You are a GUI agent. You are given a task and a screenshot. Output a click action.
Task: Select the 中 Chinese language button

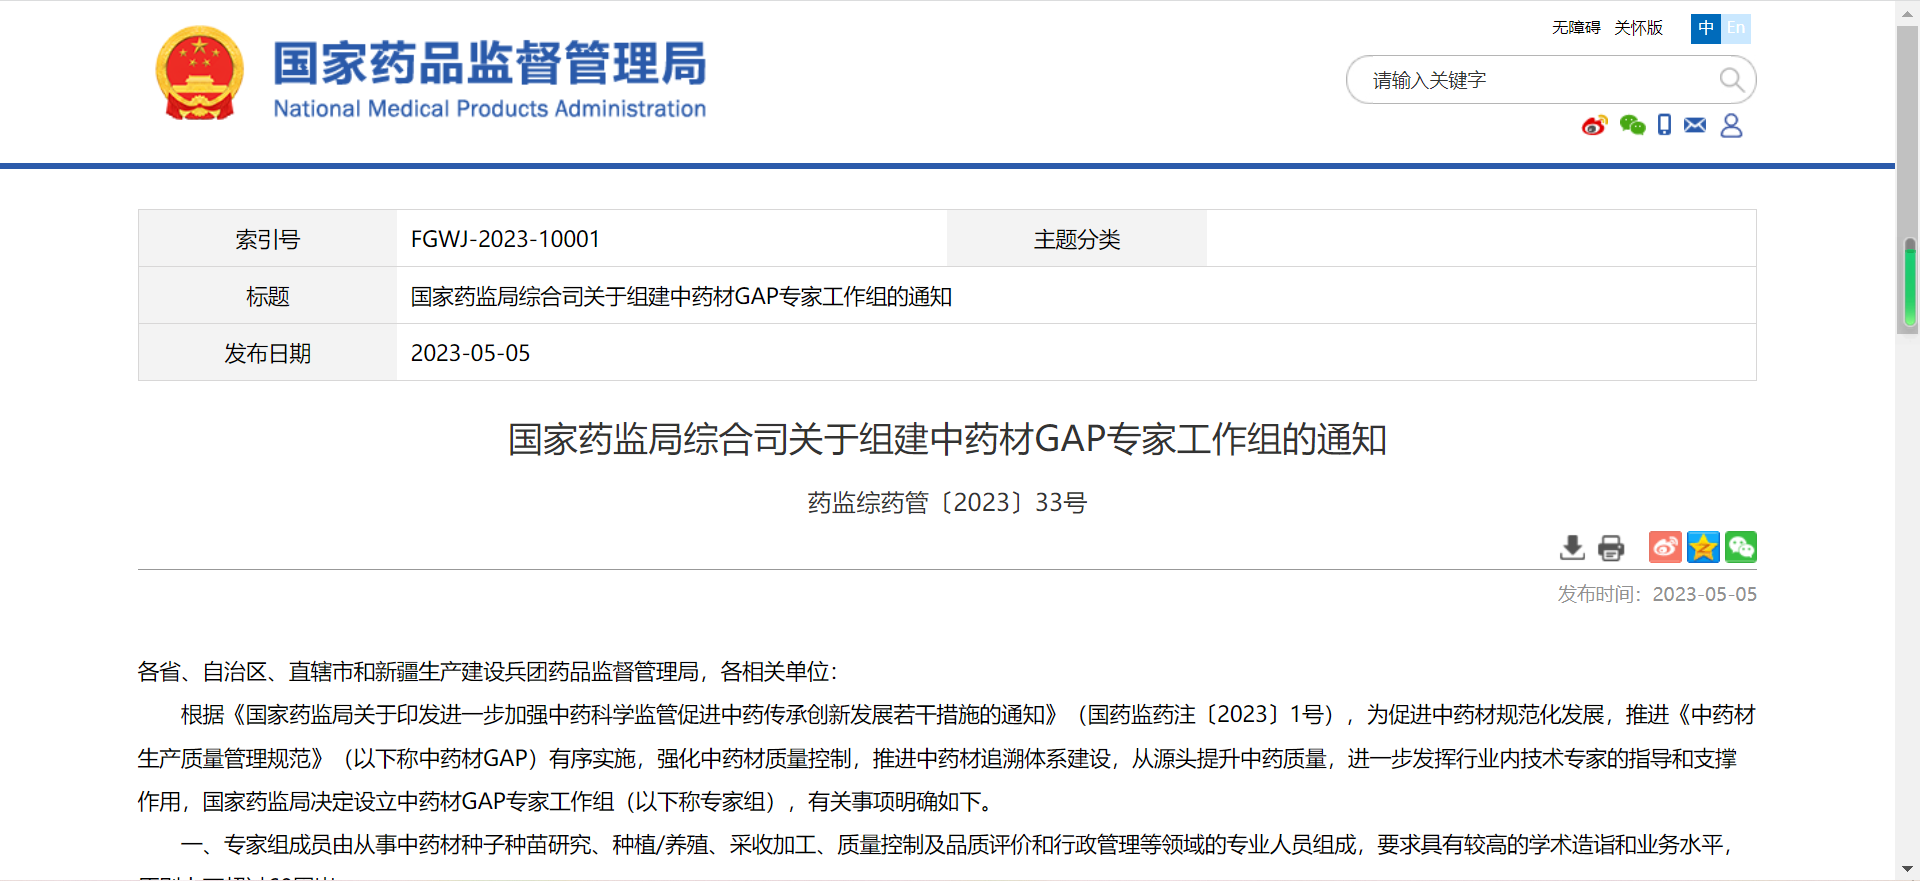point(1706,28)
